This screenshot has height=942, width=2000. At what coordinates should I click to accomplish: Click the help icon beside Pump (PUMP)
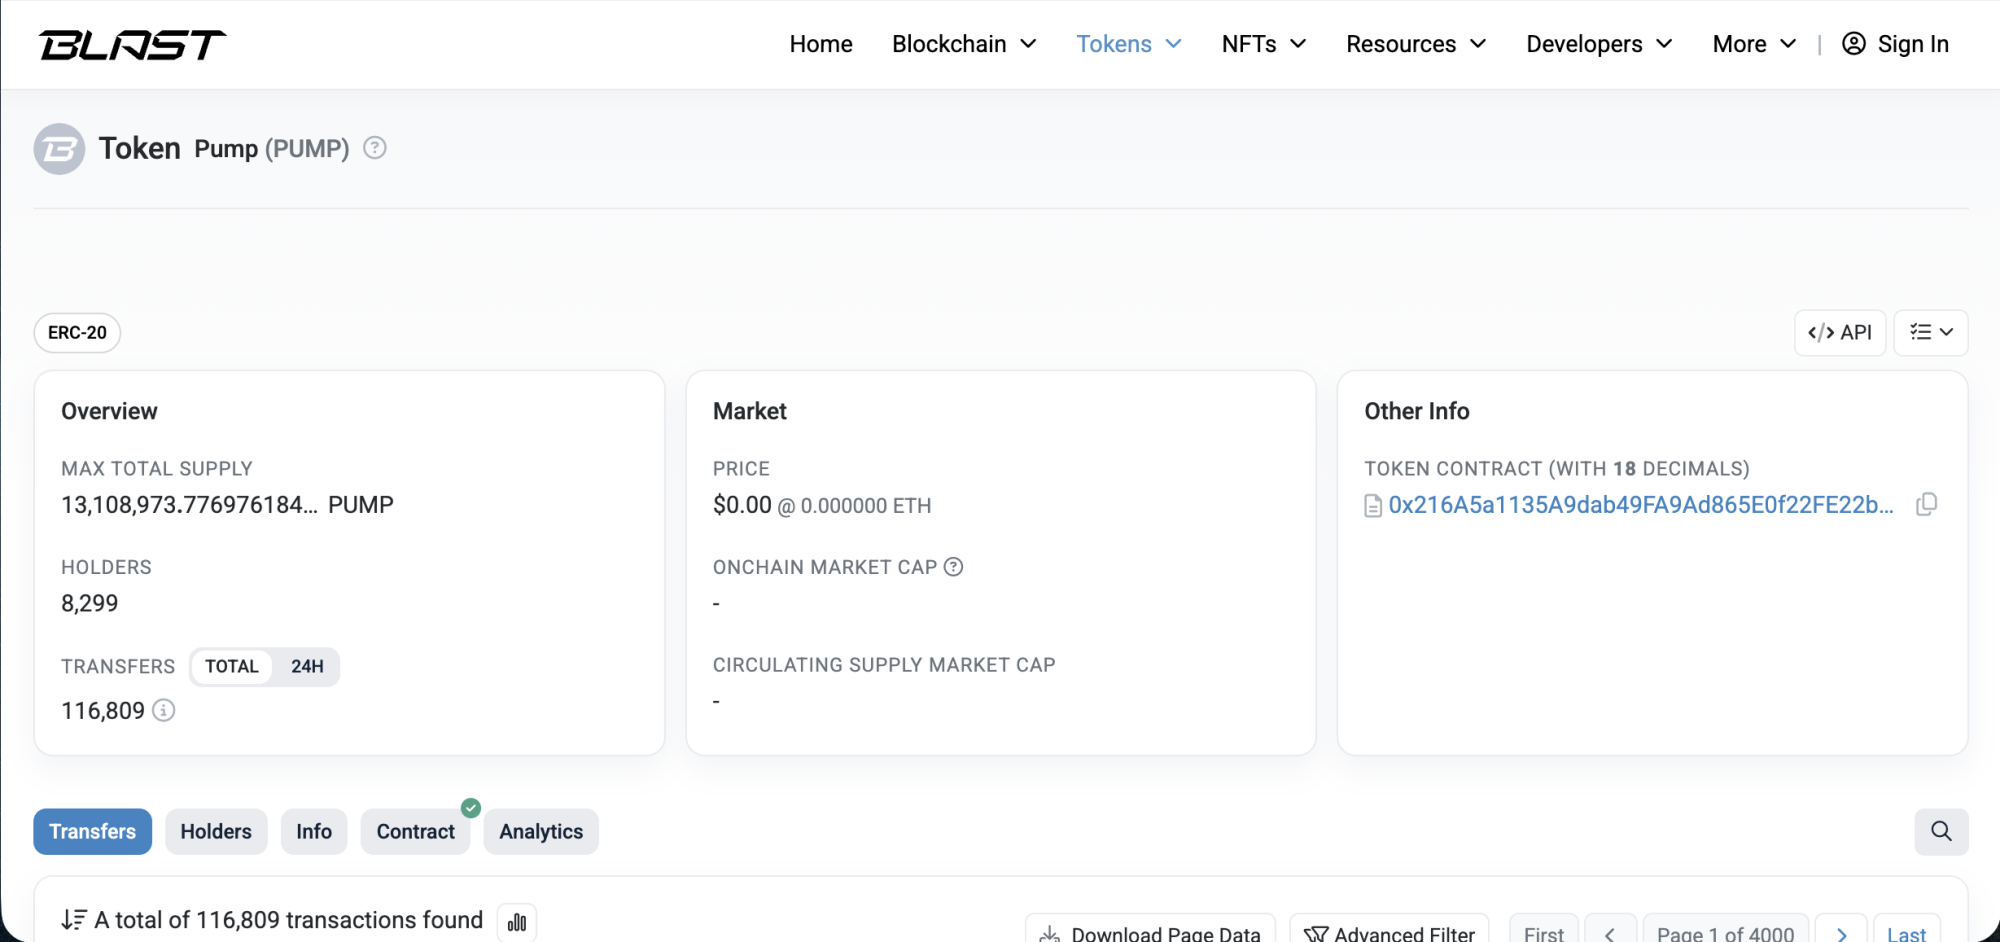(375, 148)
